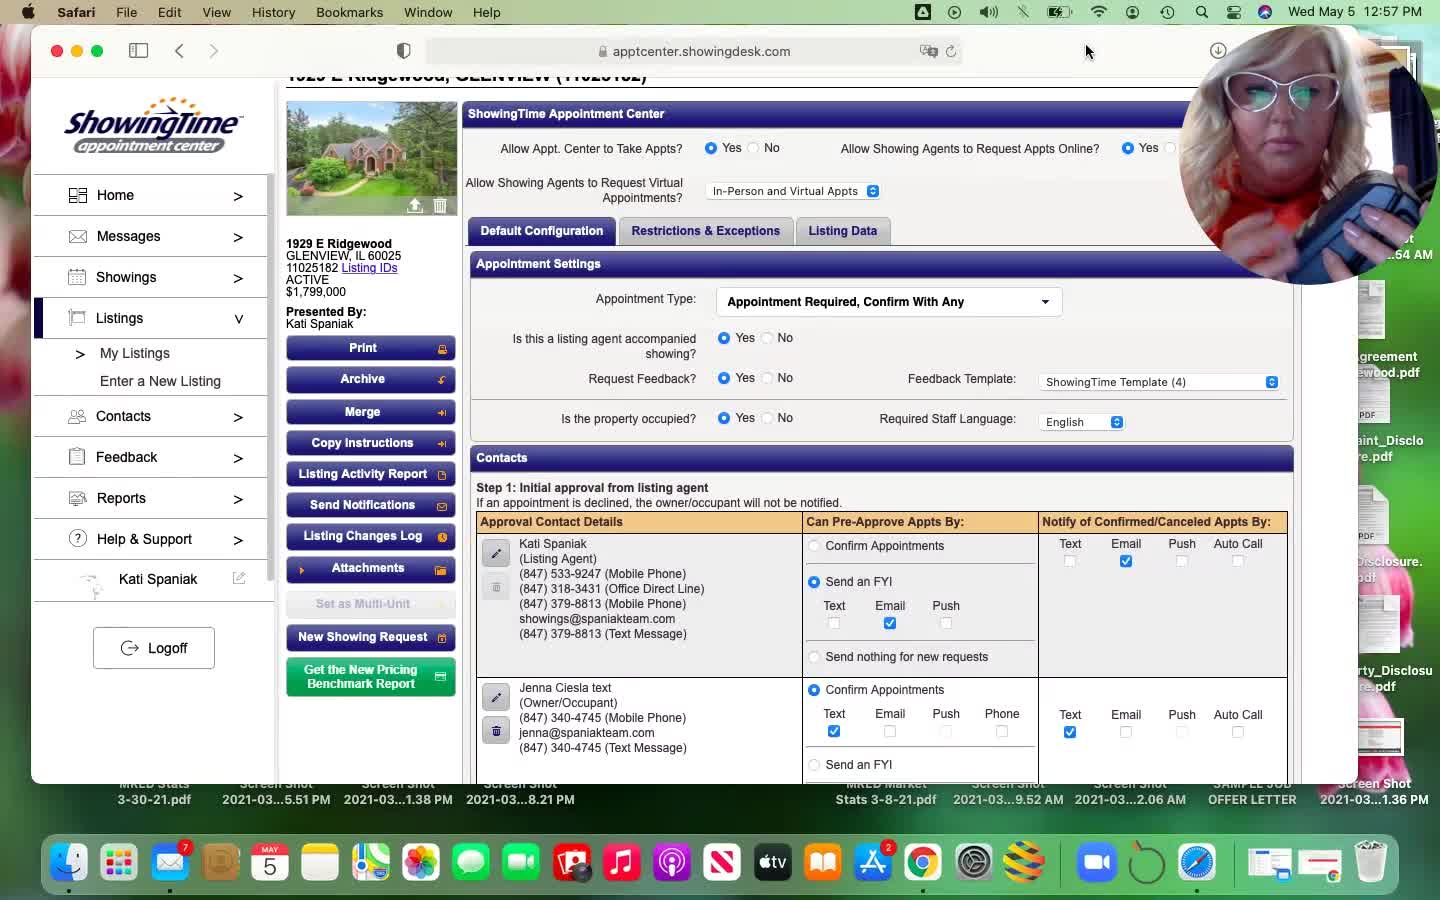Edit Jenna Ciesla contact pencil button

pos(496,697)
